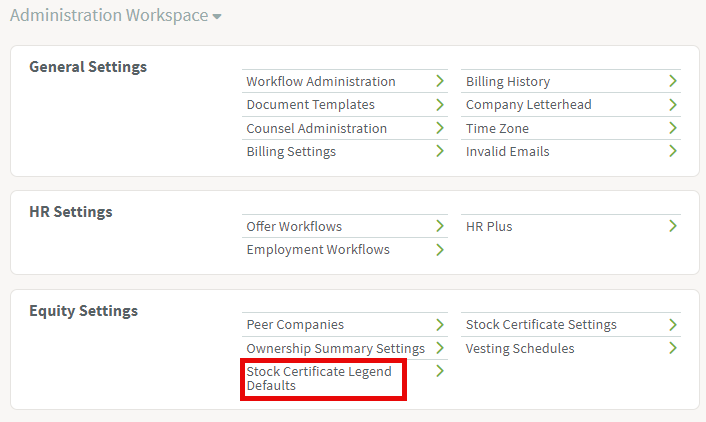Click the arrow beside Company Letterhead
The height and width of the screenshot is (422, 706).
673,104
